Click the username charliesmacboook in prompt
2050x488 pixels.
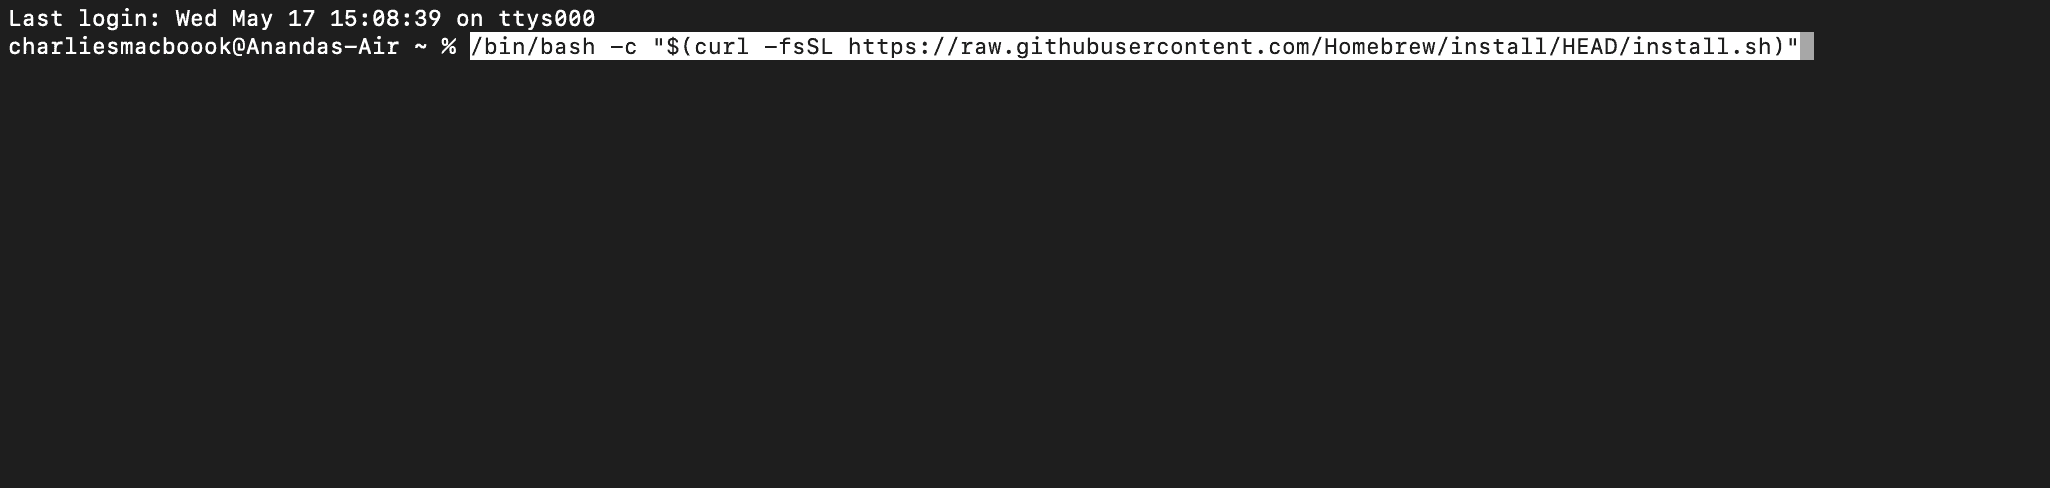coord(120,47)
